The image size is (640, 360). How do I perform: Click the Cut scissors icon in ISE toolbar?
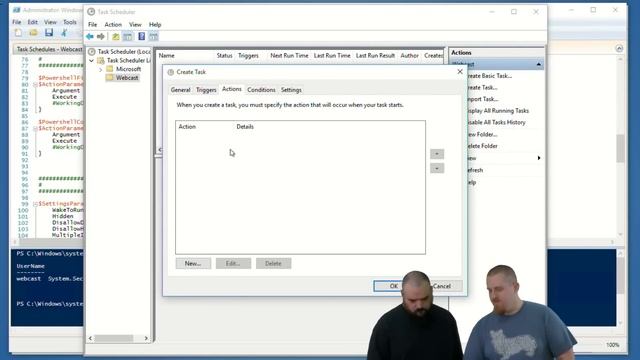coord(64,33)
